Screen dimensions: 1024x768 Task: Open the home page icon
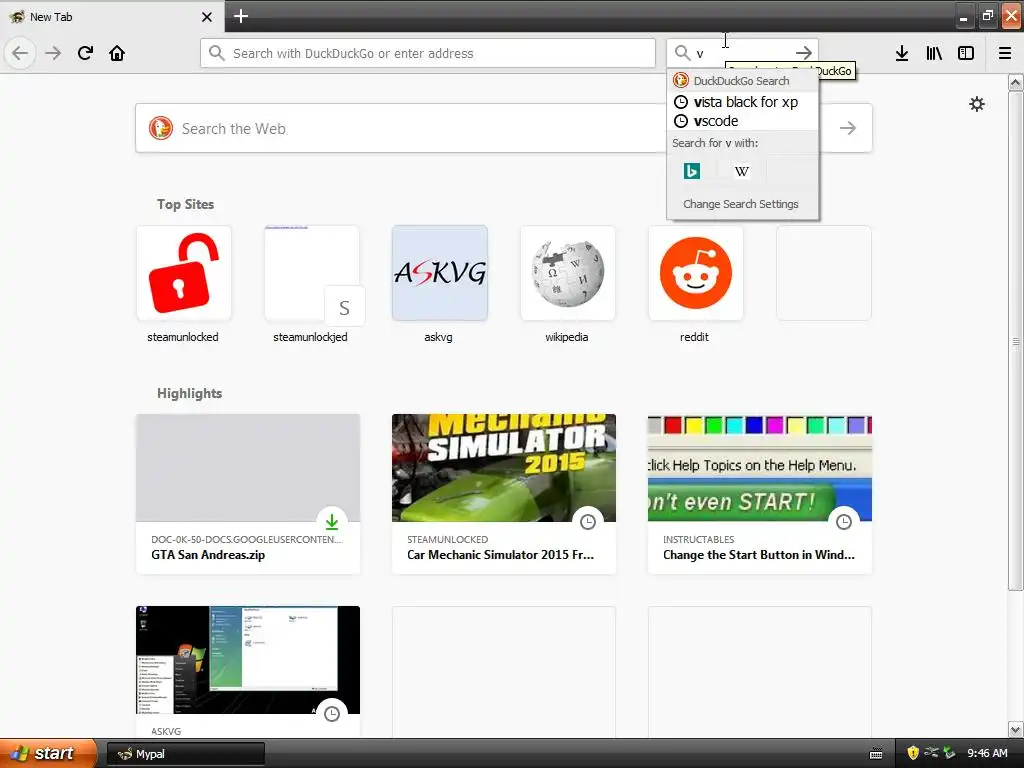pos(117,53)
